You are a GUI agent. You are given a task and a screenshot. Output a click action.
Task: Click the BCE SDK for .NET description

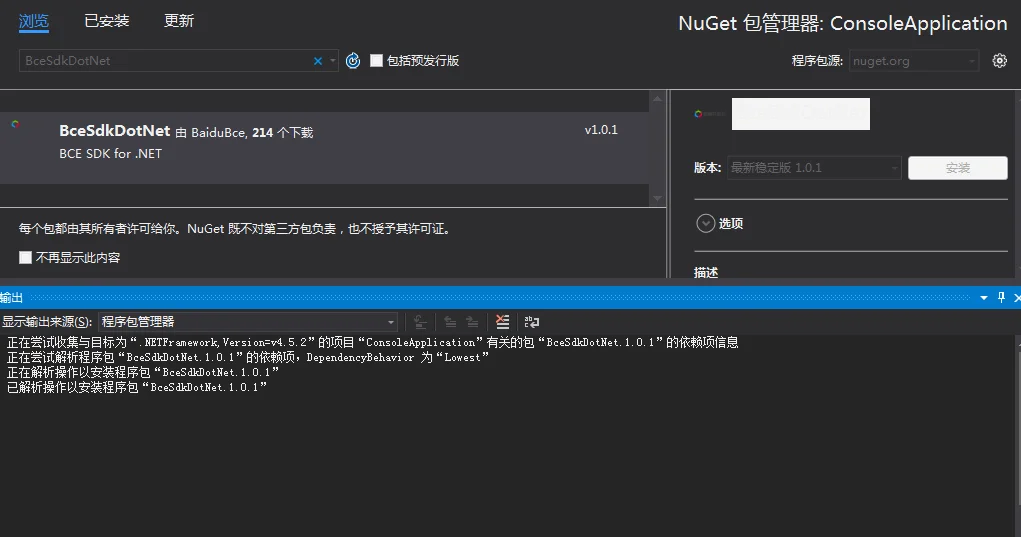[x=111, y=154]
